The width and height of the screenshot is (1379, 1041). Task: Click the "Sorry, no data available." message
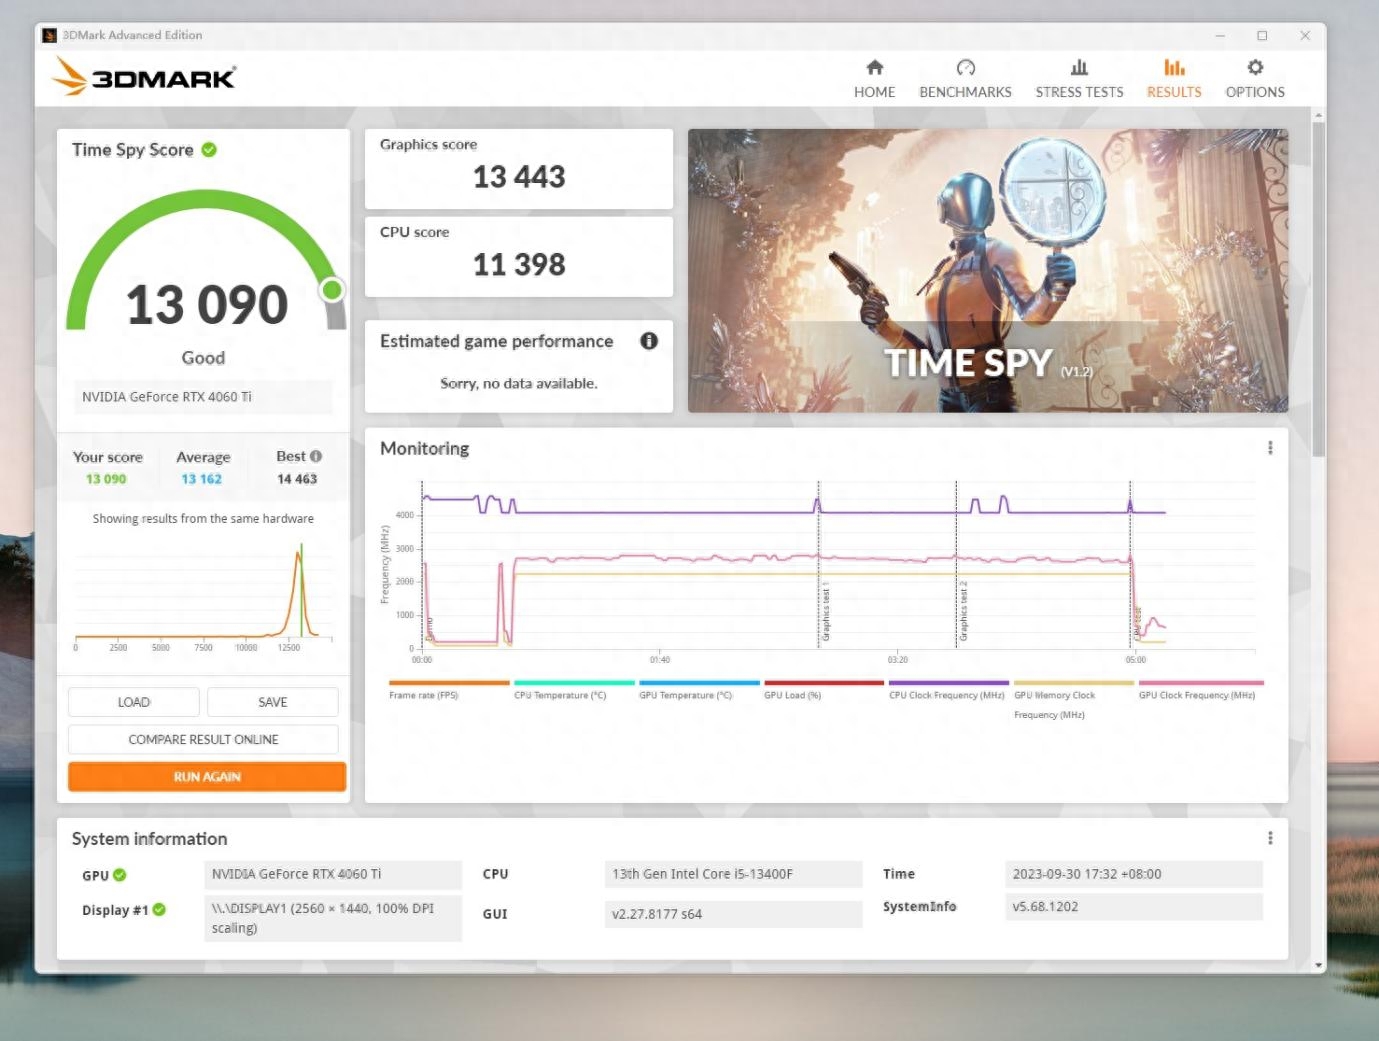[x=519, y=383]
